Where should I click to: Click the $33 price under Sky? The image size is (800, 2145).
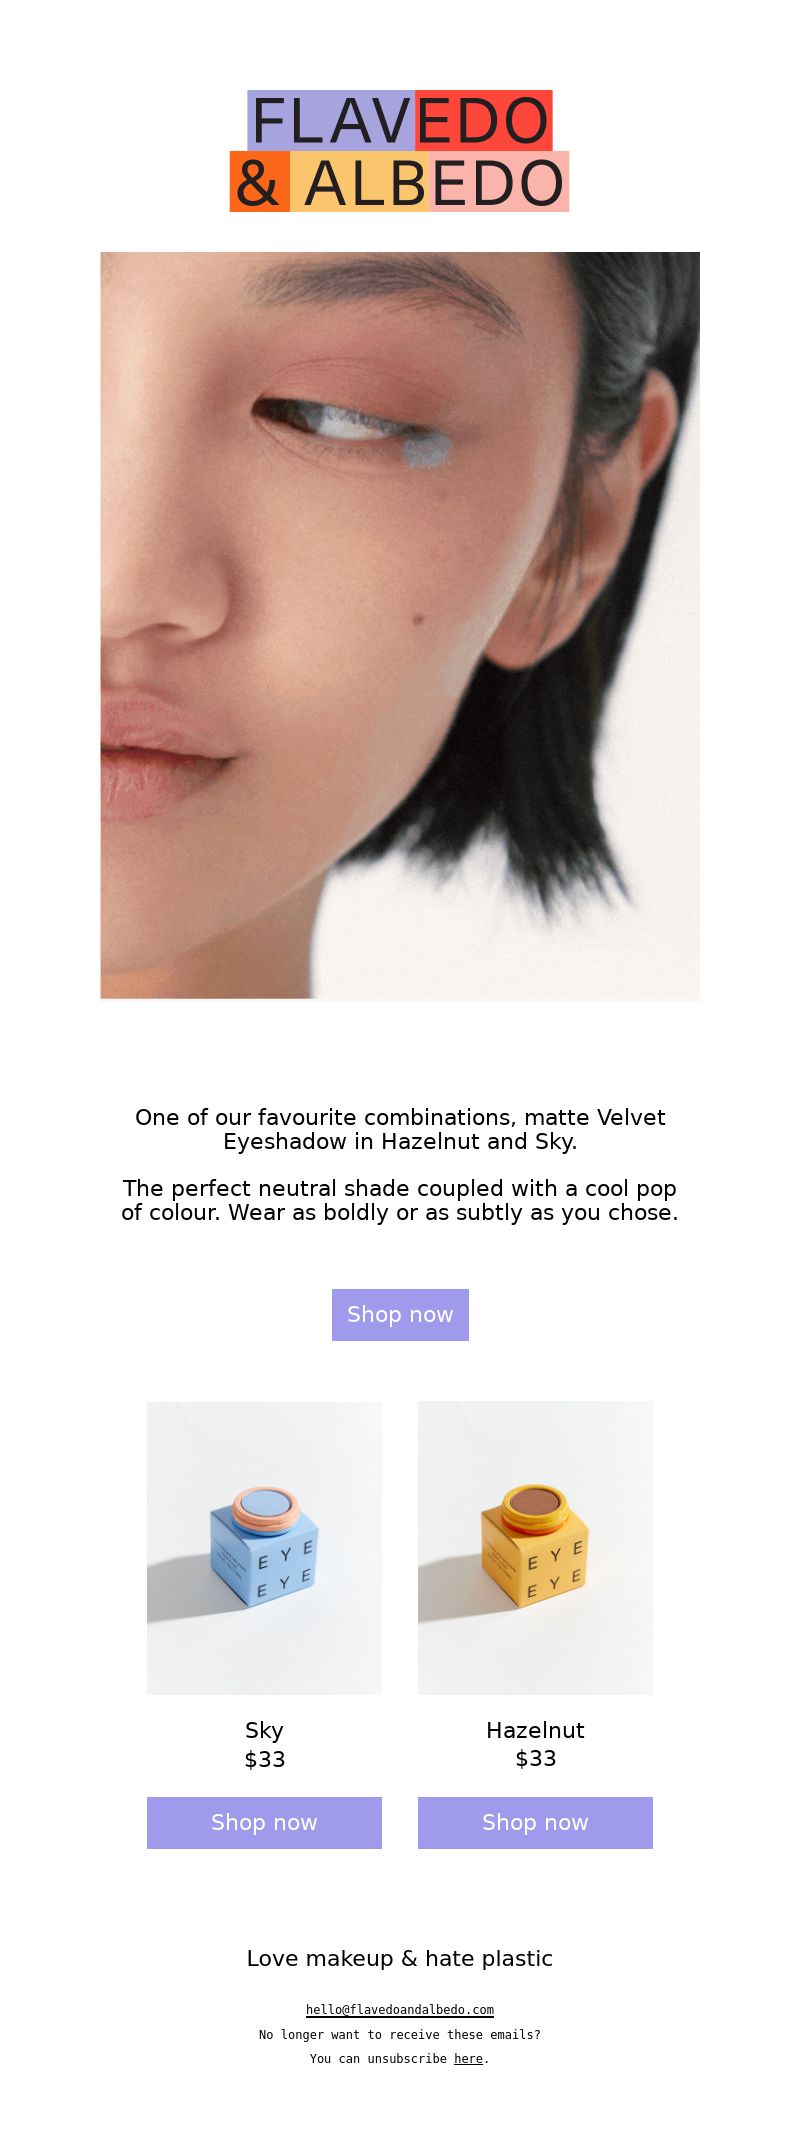(264, 1758)
